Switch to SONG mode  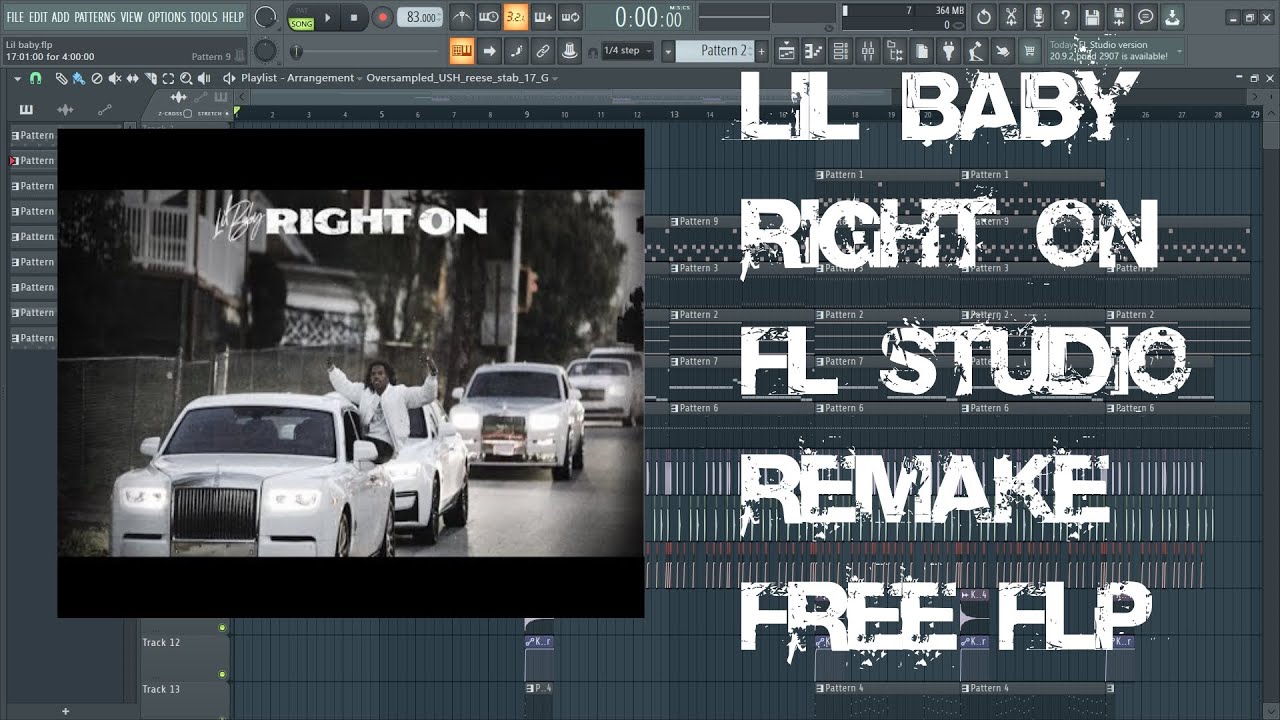301,22
